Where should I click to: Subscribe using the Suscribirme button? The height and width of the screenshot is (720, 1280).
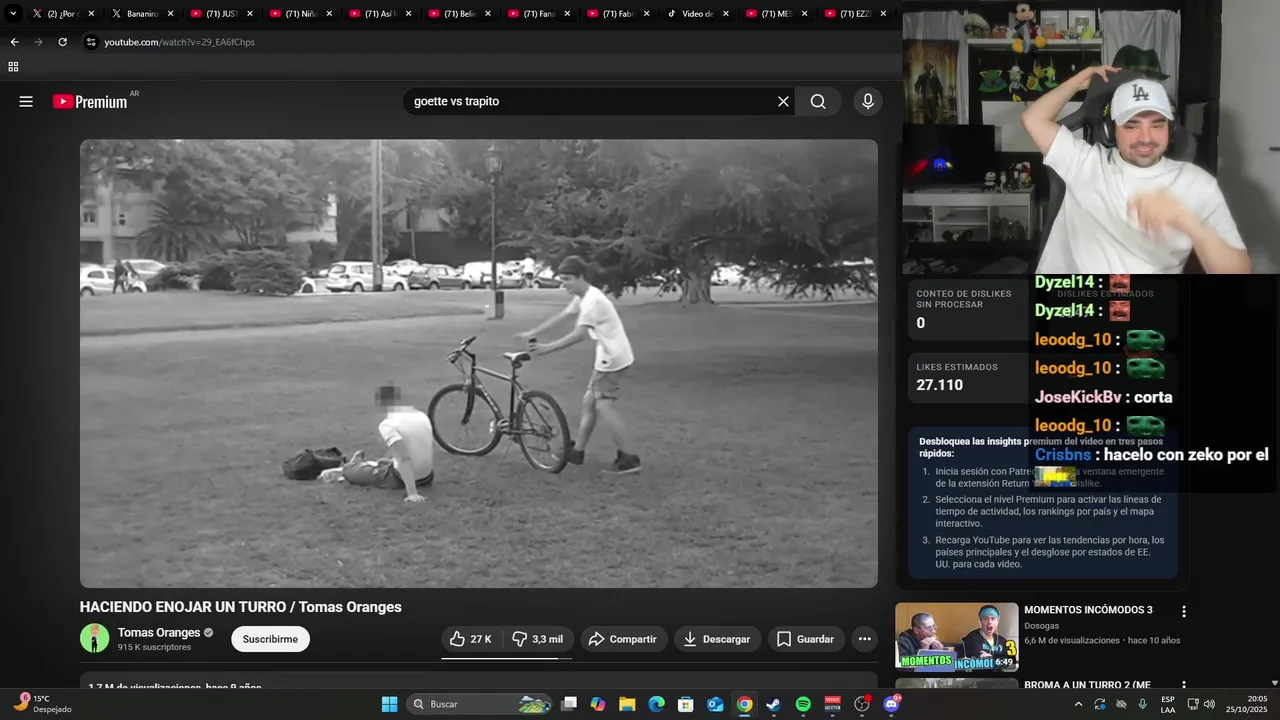[270, 639]
